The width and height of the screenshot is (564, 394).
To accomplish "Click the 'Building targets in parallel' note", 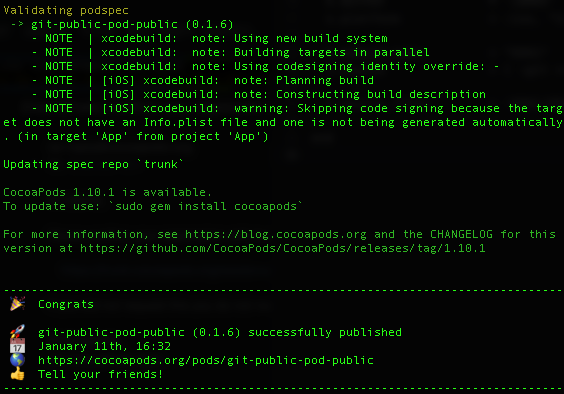I will tap(332, 53).
